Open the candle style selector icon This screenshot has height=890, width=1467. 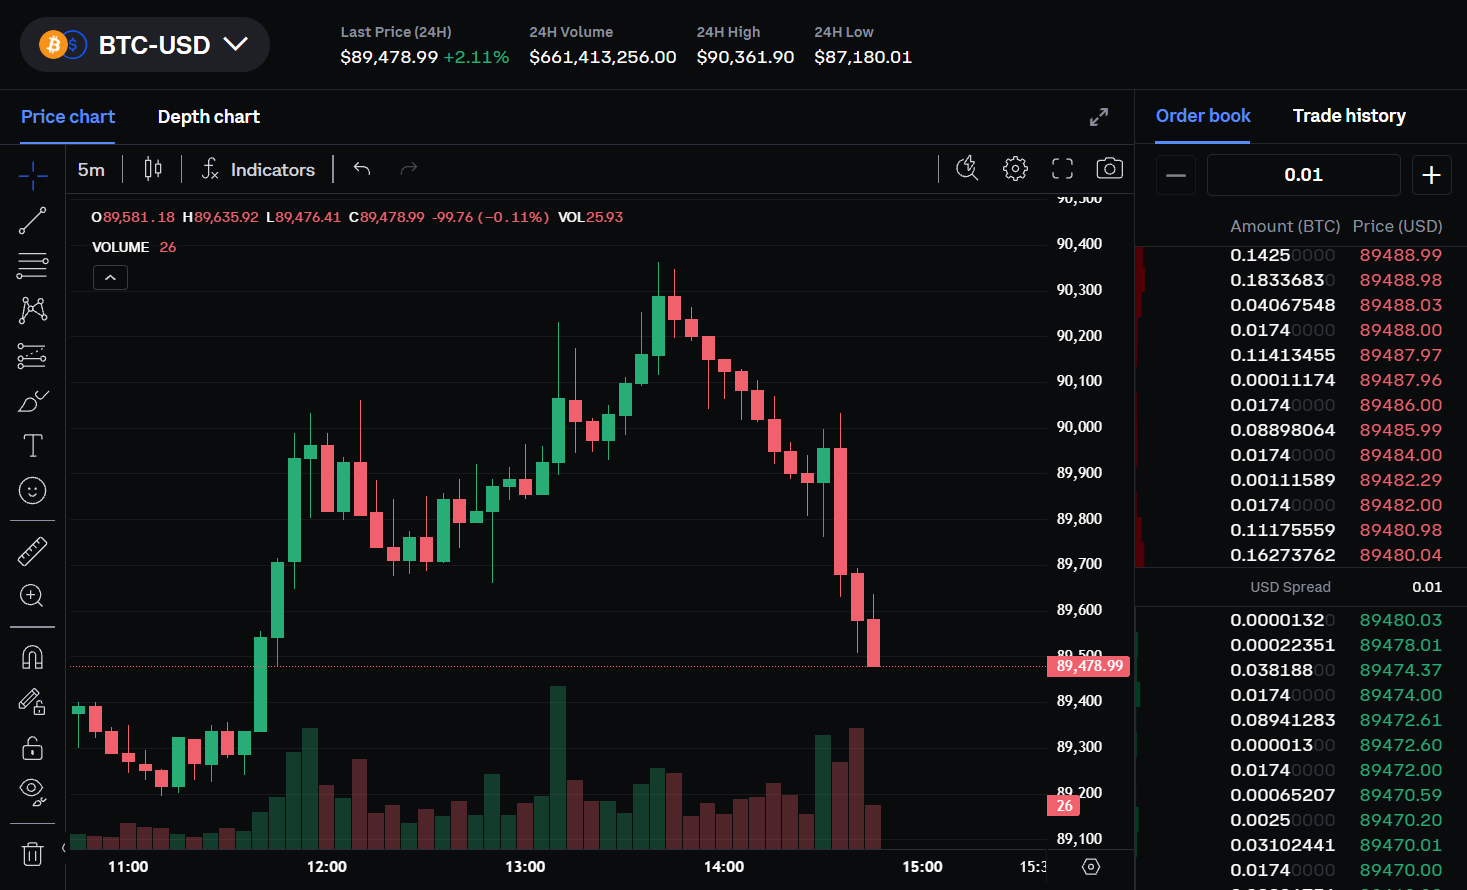[152, 168]
